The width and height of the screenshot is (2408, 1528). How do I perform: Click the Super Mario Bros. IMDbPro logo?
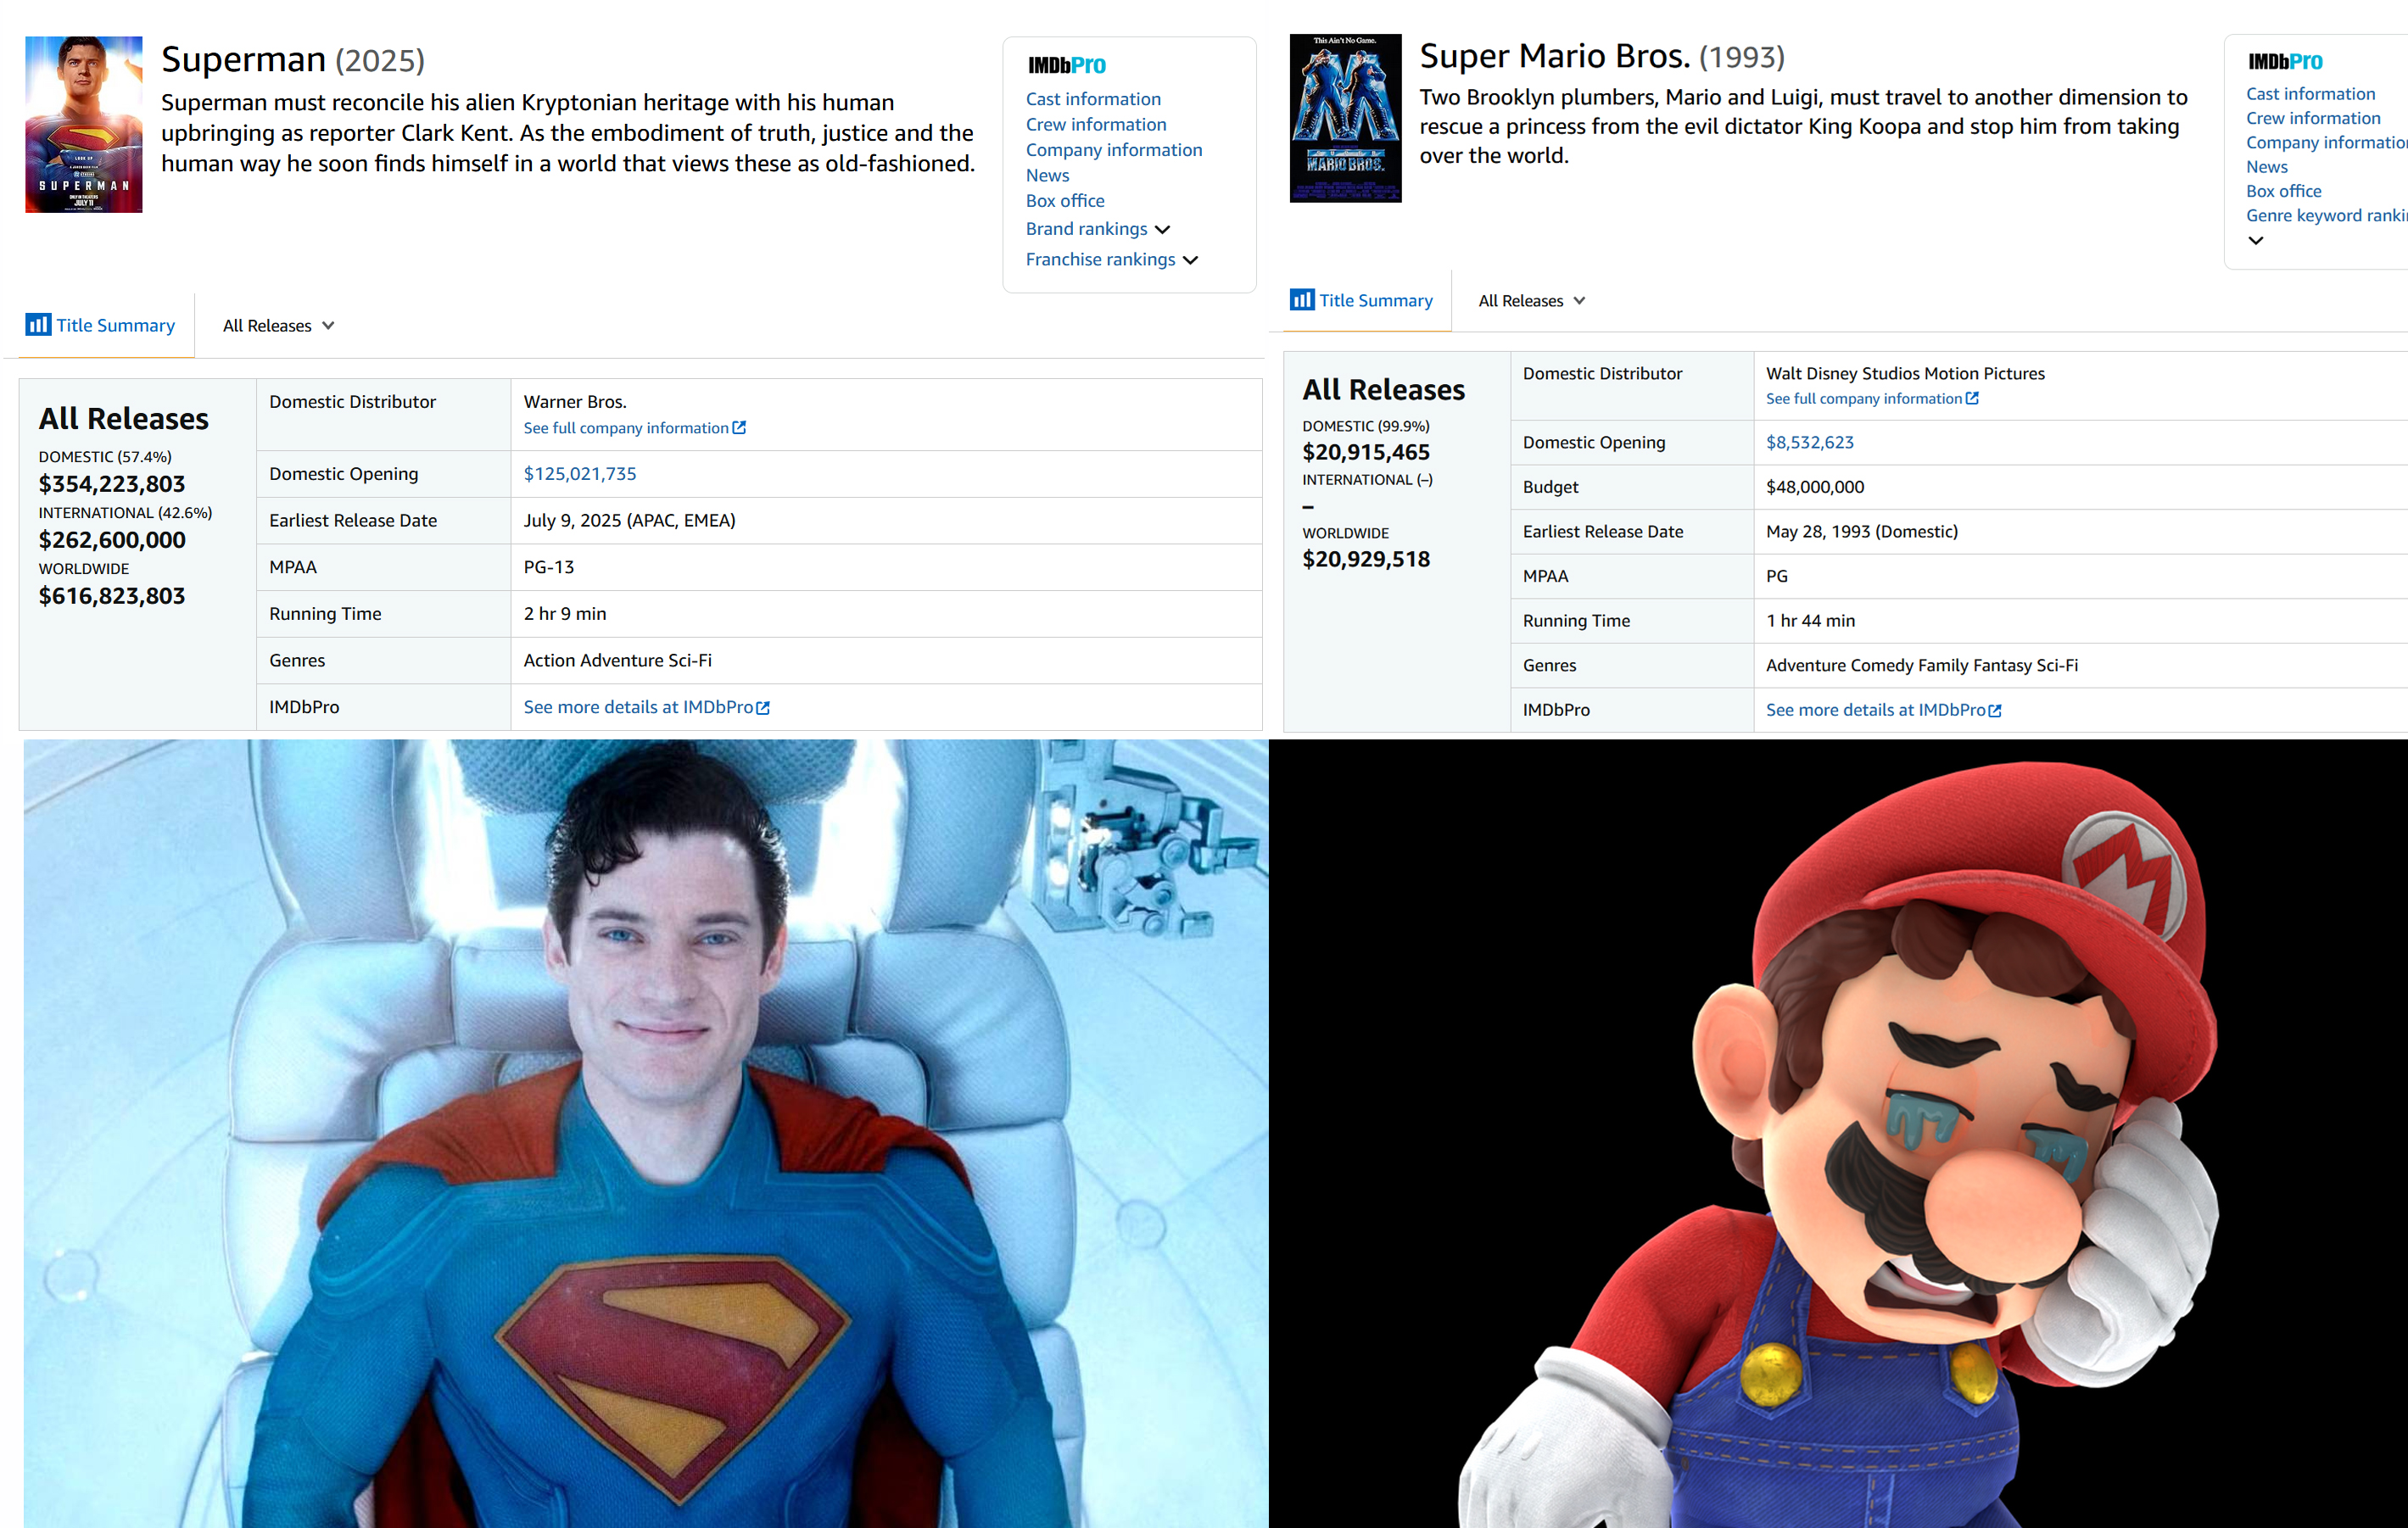point(2284,61)
